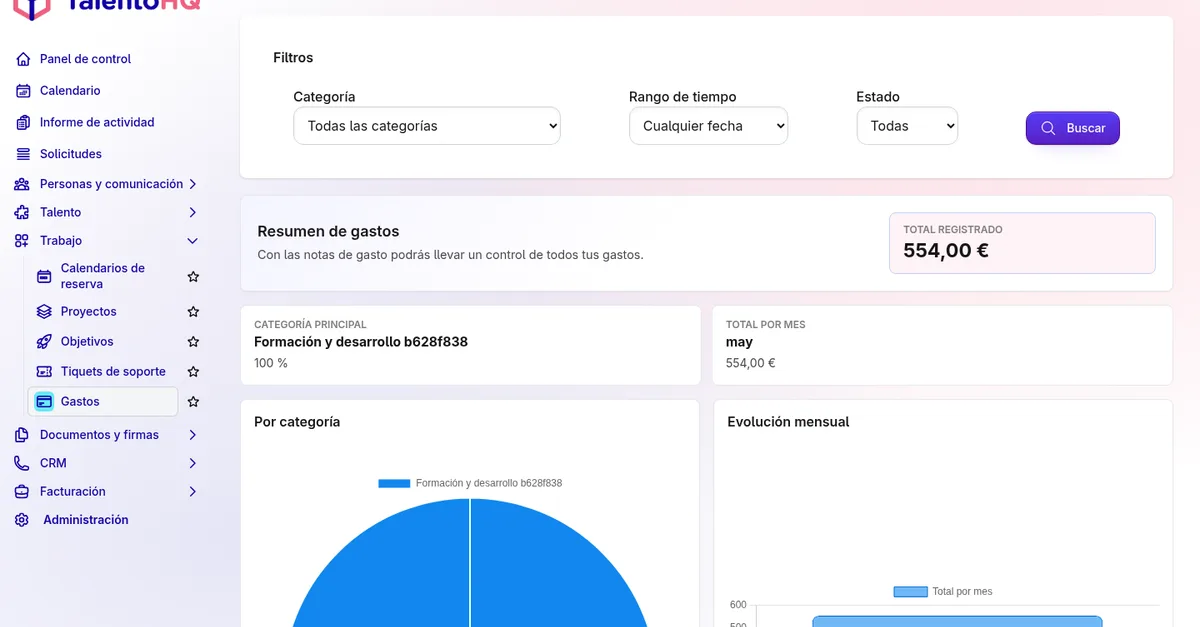
Task: Star the Tiquets de soporte menu entry
Action: point(194,372)
